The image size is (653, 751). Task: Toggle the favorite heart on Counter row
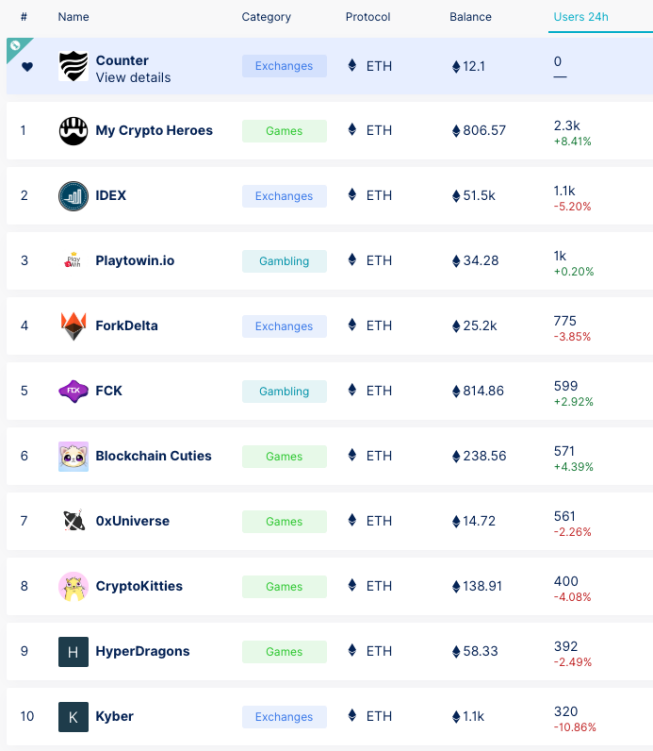27,67
